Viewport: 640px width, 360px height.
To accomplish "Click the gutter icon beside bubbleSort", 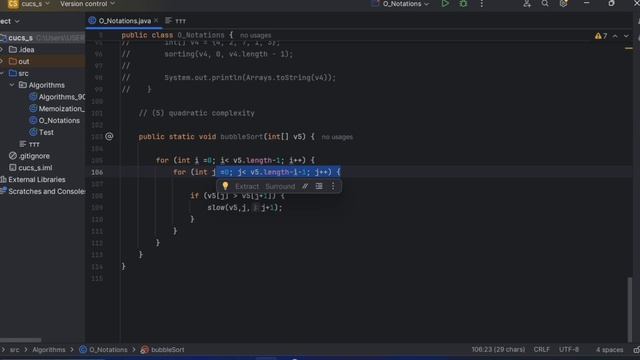I will pos(109,136).
